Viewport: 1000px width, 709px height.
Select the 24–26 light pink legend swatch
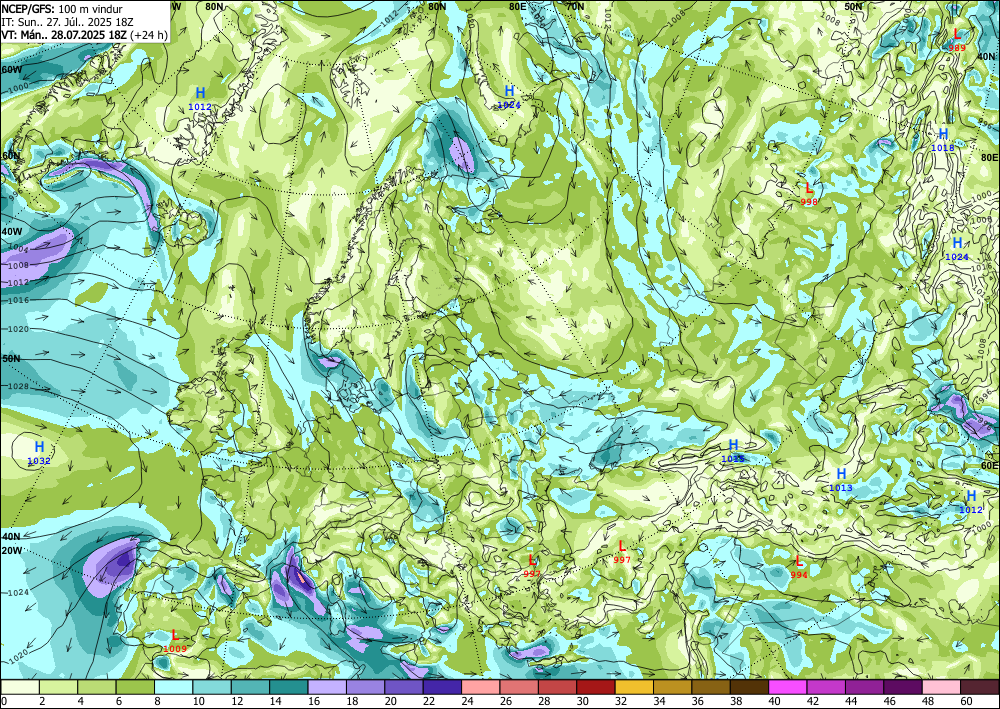click(481, 687)
